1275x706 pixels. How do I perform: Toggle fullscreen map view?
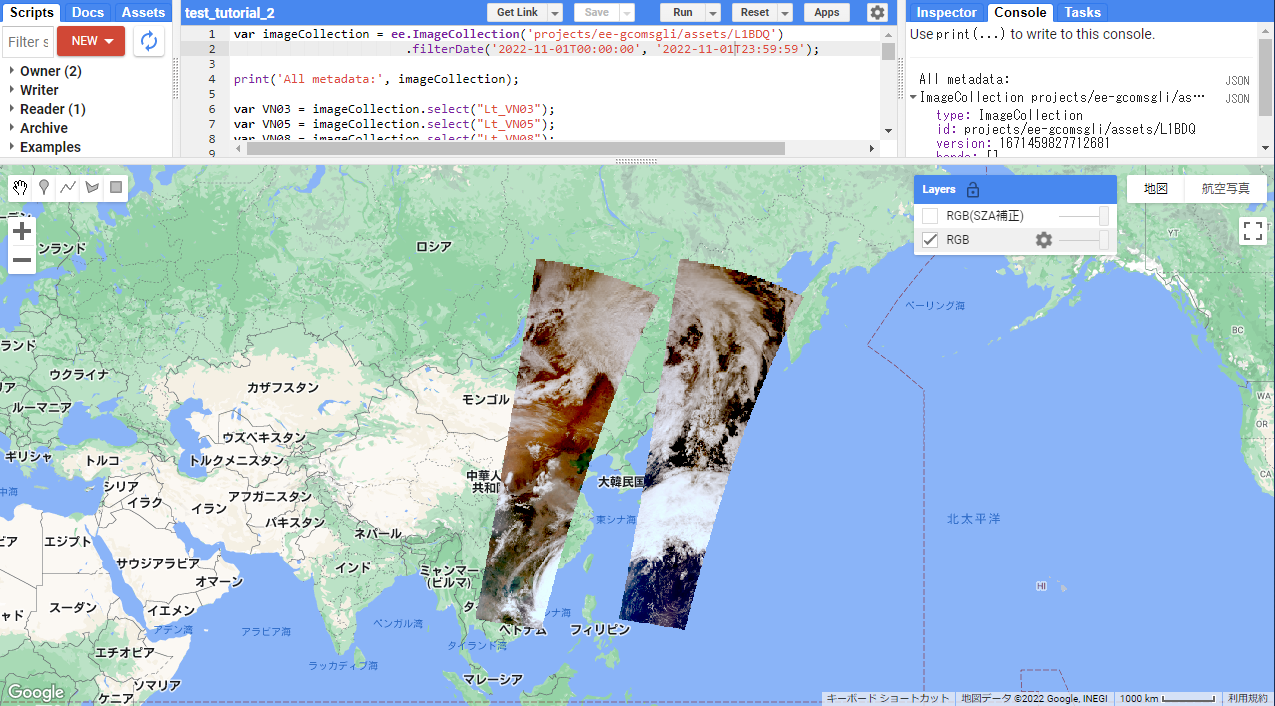1253,231
